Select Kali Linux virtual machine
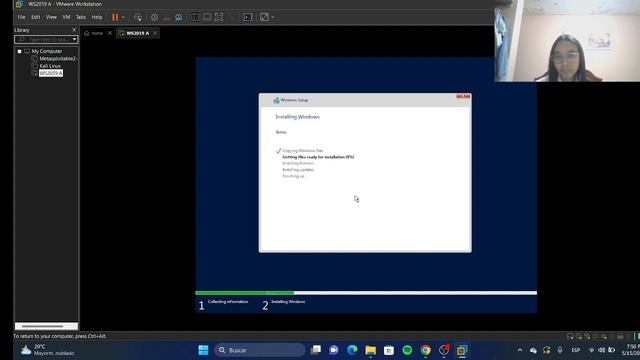Viewport: 640px width, 360px height. pos(50,66)
